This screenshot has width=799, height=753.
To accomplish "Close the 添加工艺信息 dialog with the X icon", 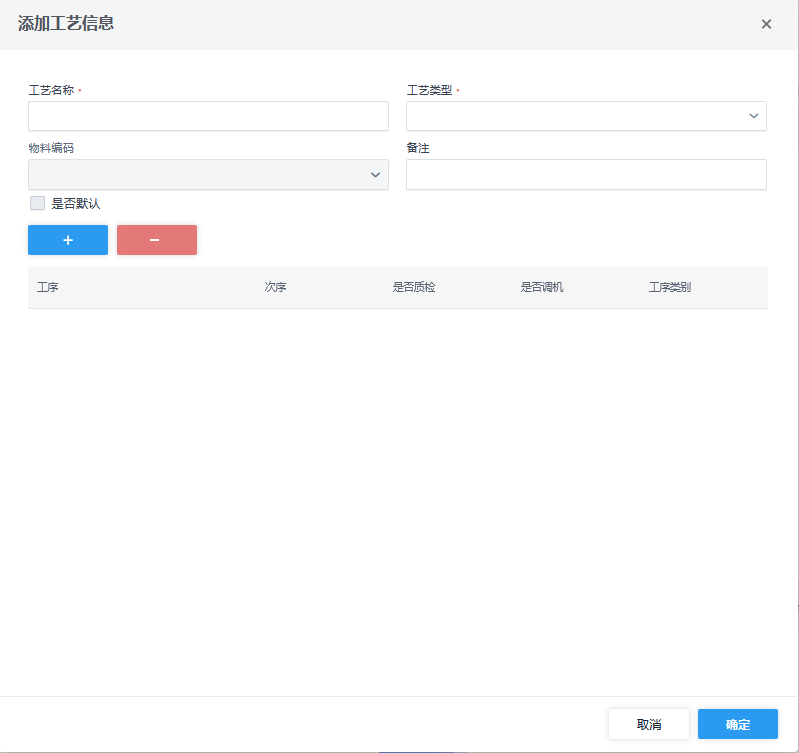I will point(766,24).
